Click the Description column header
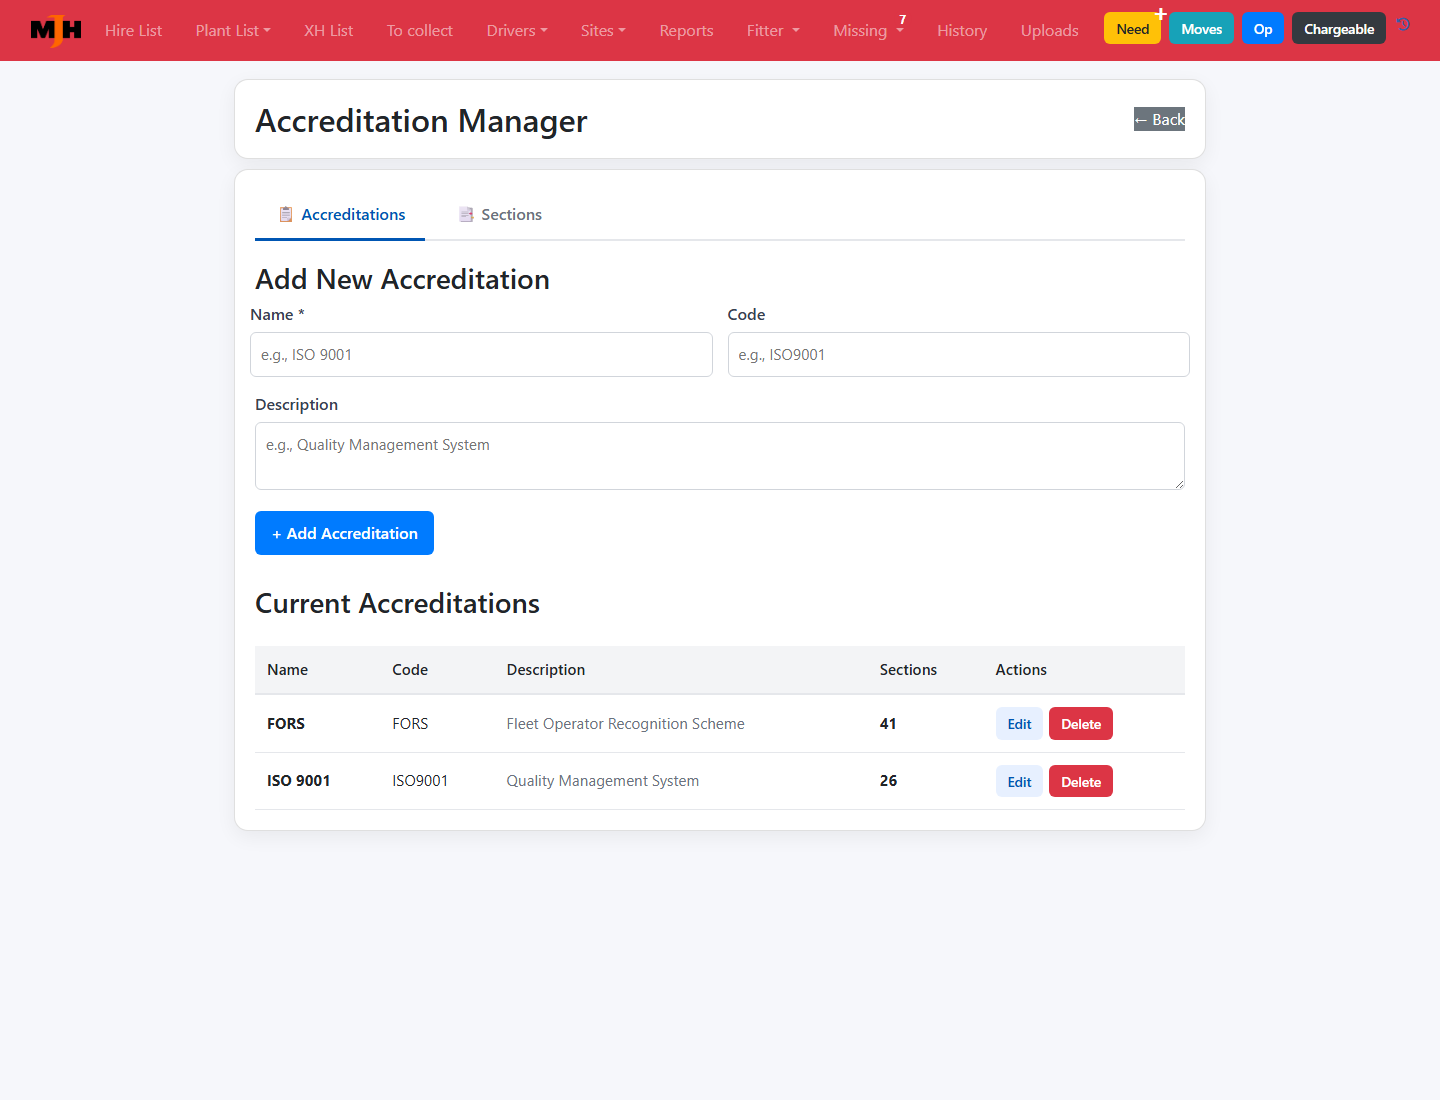 point(546,670)
